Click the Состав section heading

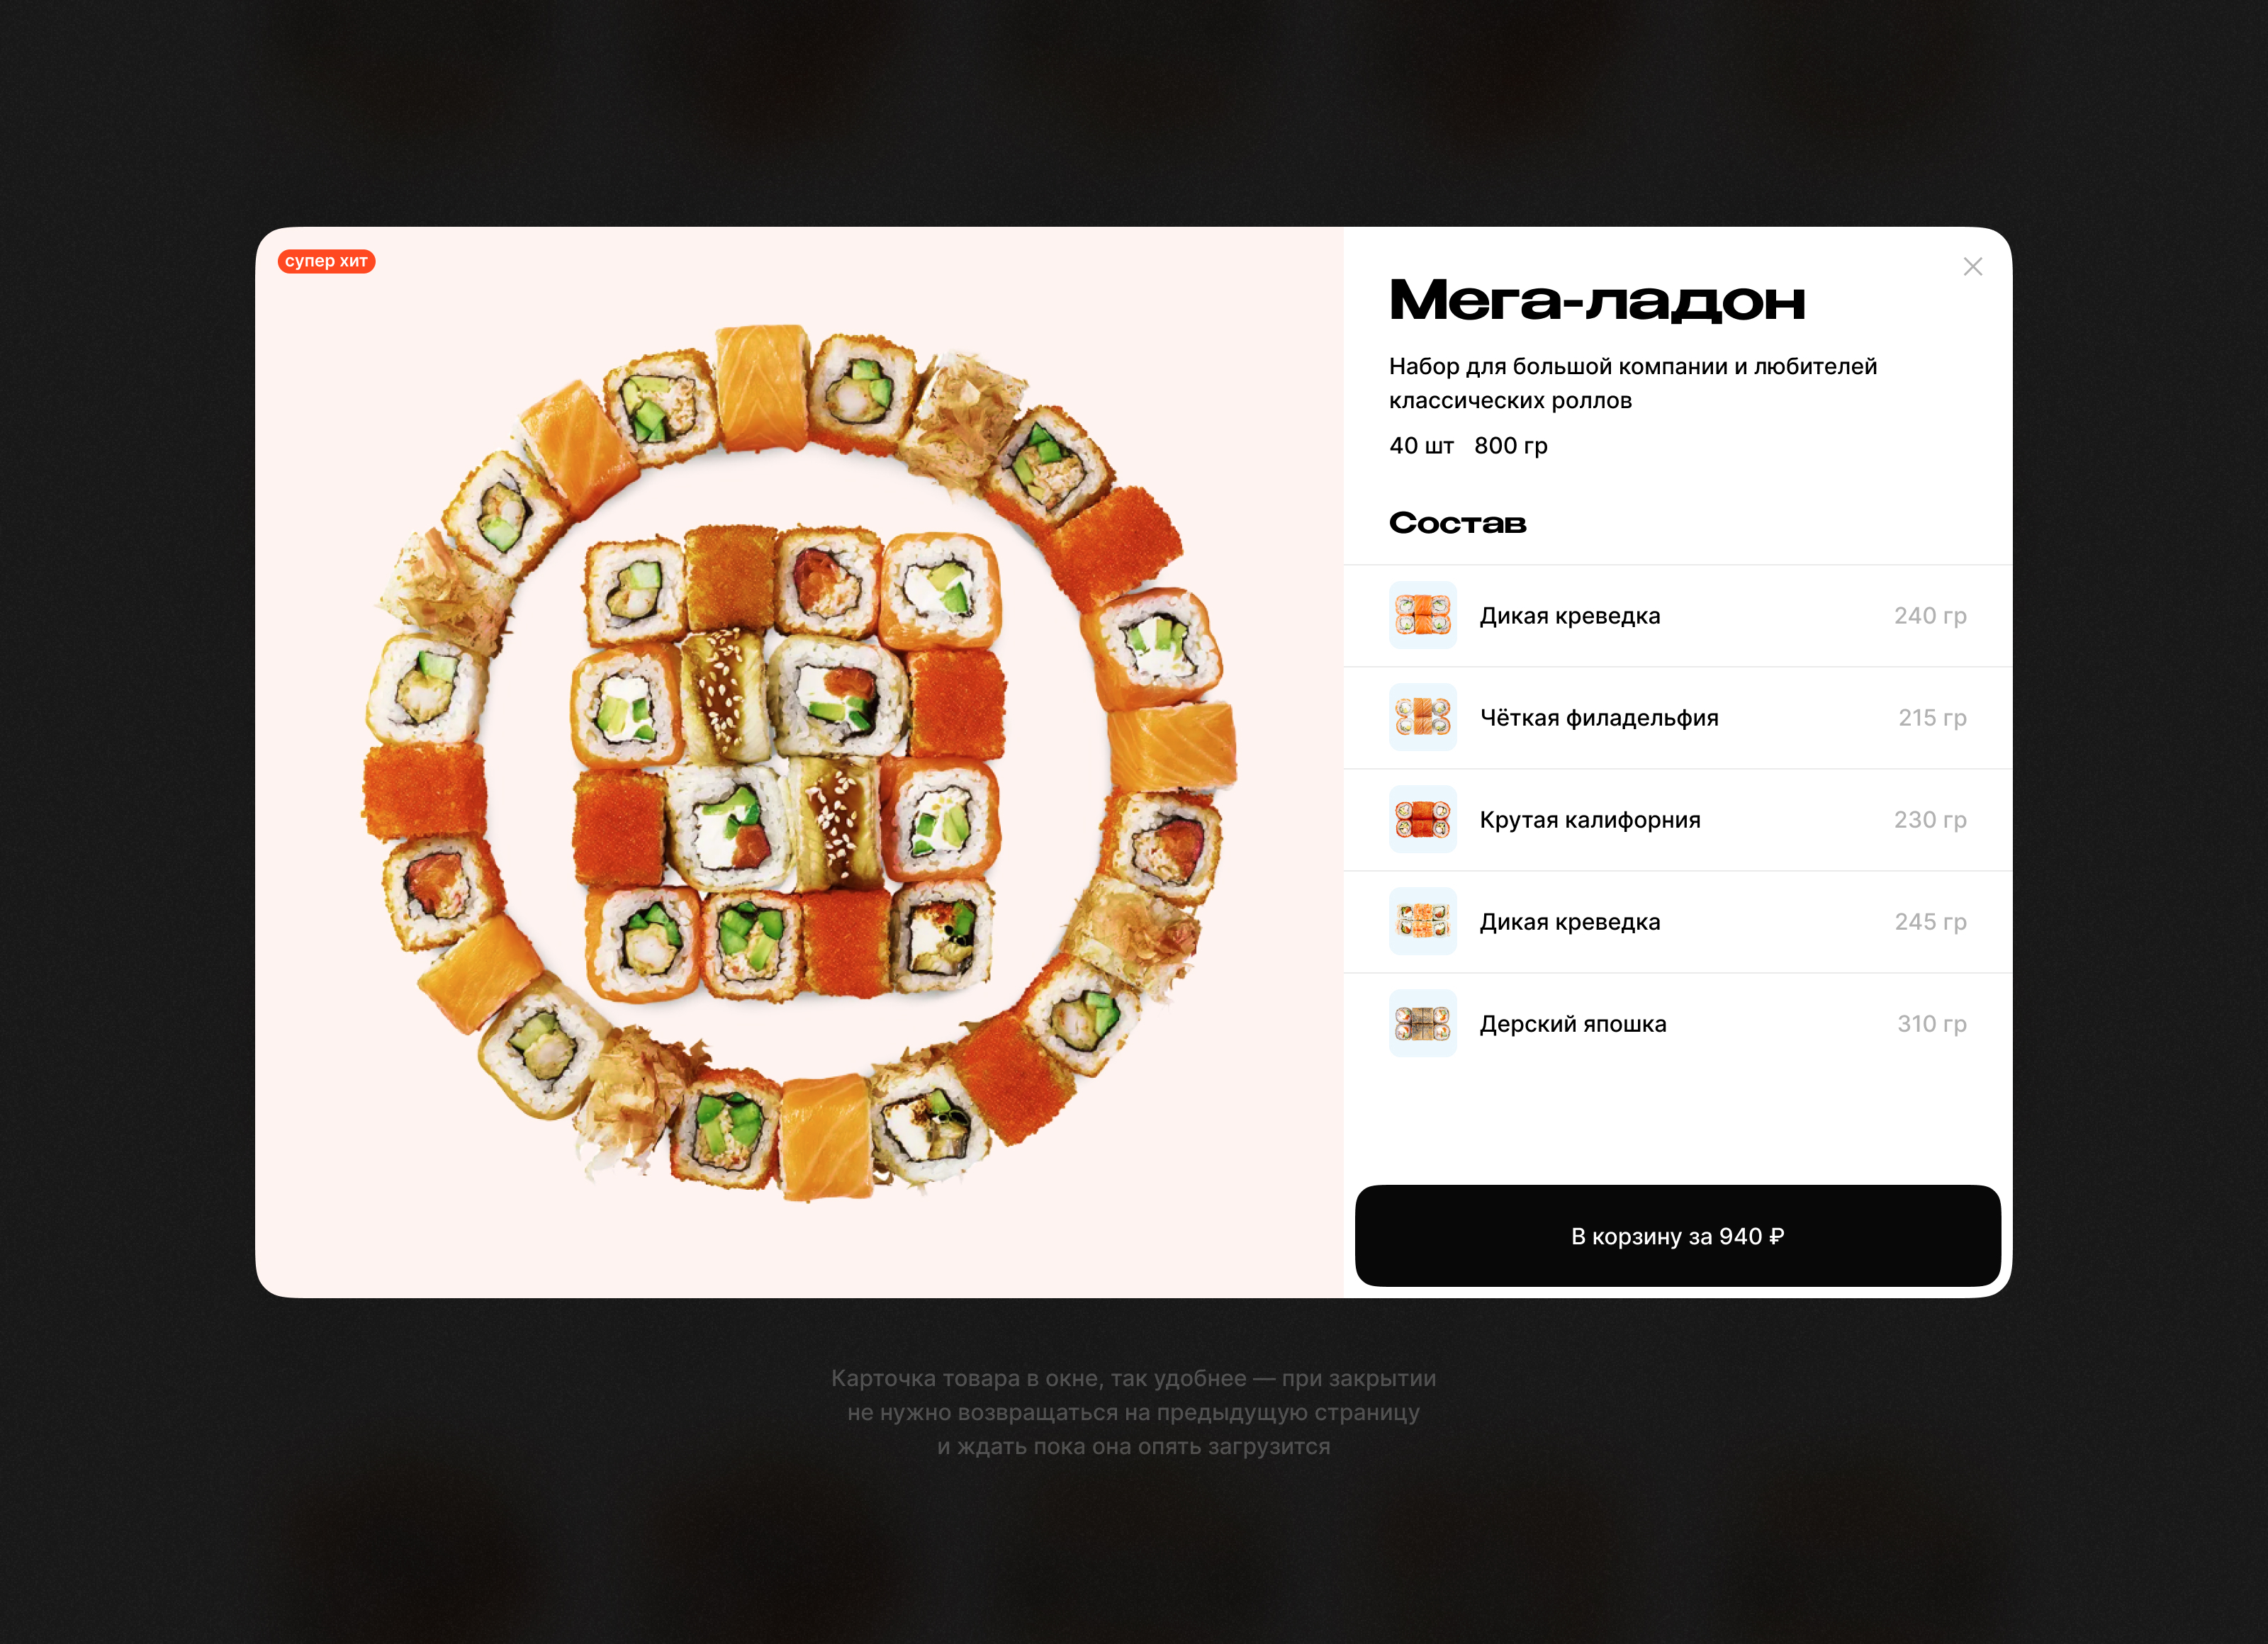pyautogui.click(x=1457, y=523)
